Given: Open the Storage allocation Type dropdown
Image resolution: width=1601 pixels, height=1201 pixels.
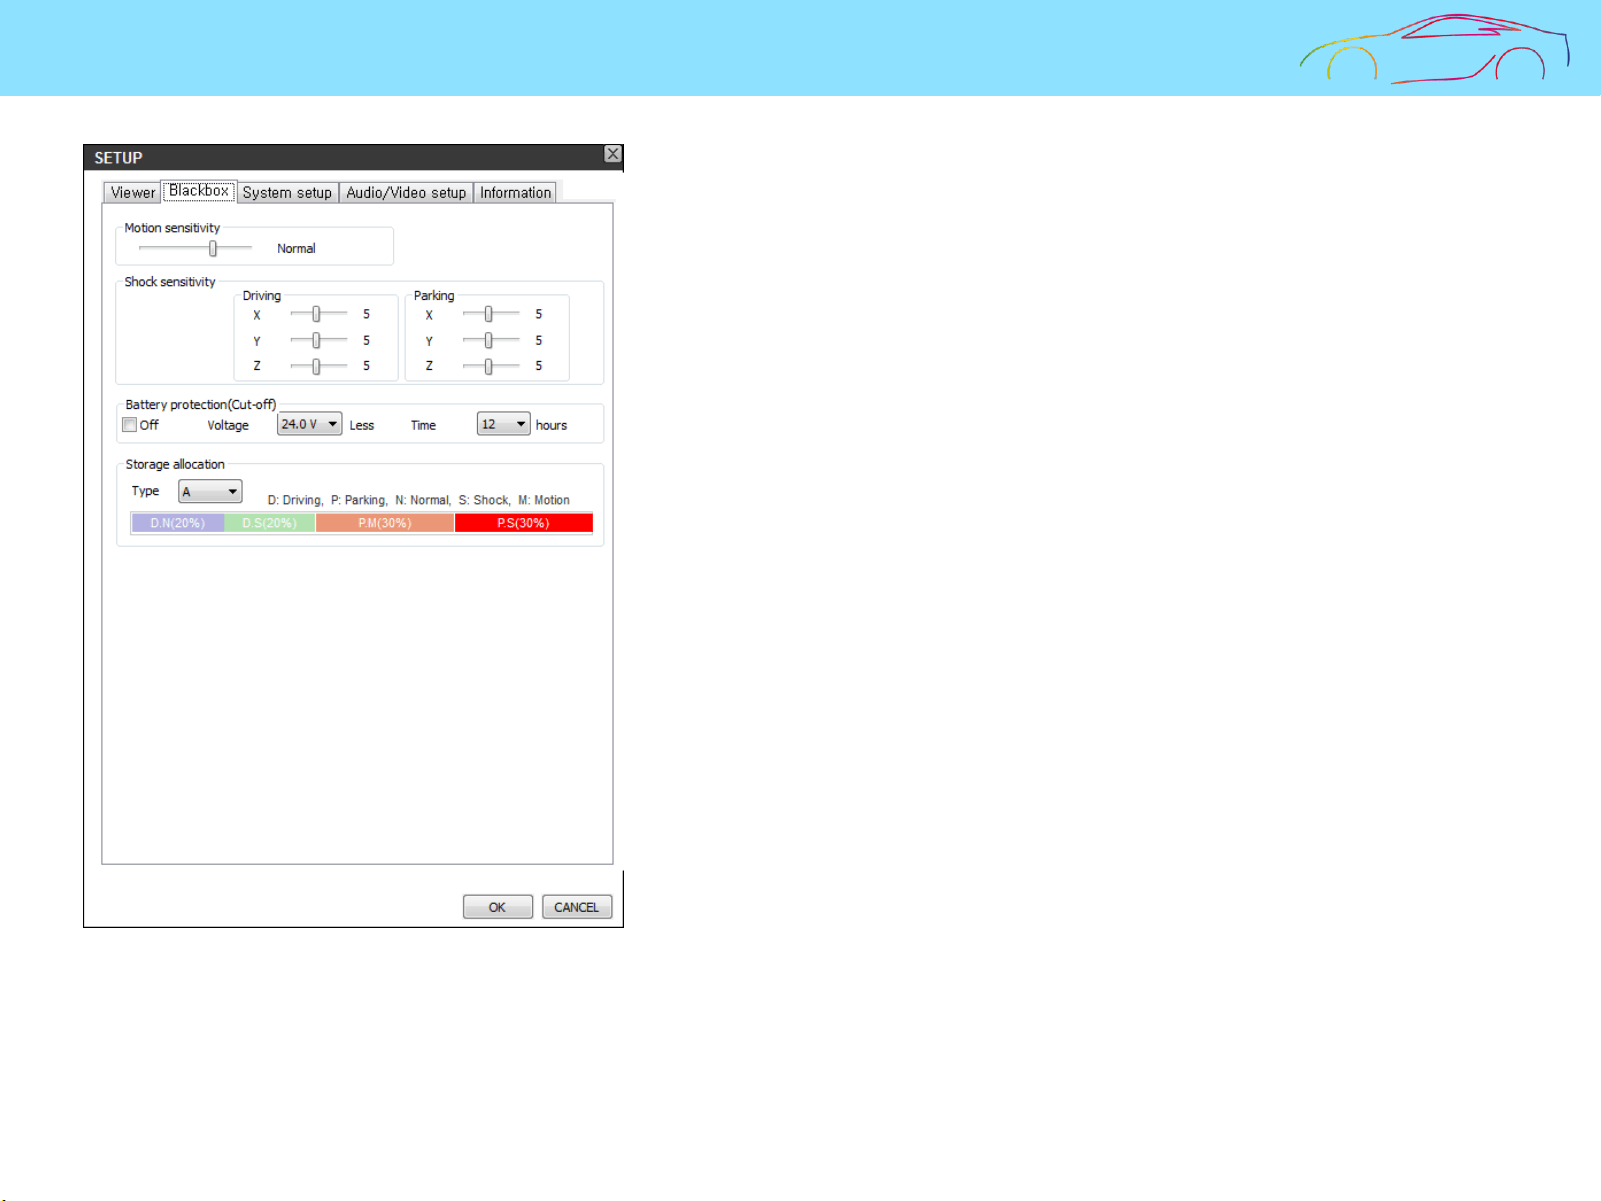Looking at the screenshot, I should click(210, 492).
